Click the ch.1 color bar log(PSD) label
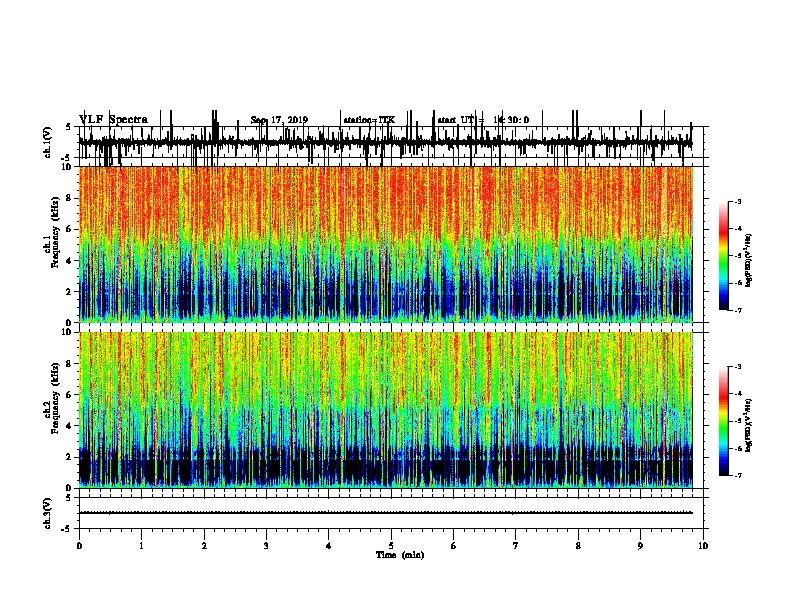The width and height of the screenshot is (792, 612). click(x=749, y=261)
